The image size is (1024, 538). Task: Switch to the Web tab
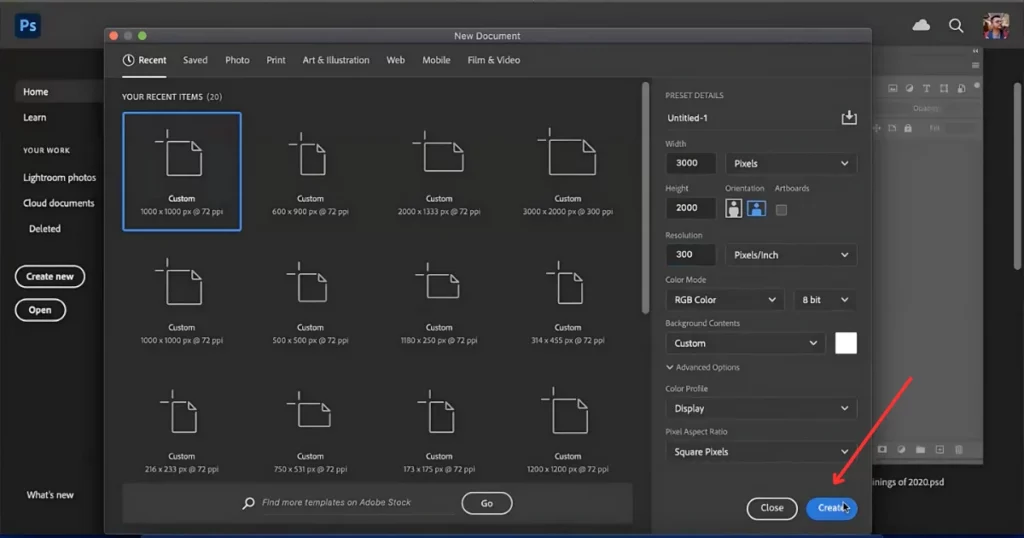coord(395,60)
